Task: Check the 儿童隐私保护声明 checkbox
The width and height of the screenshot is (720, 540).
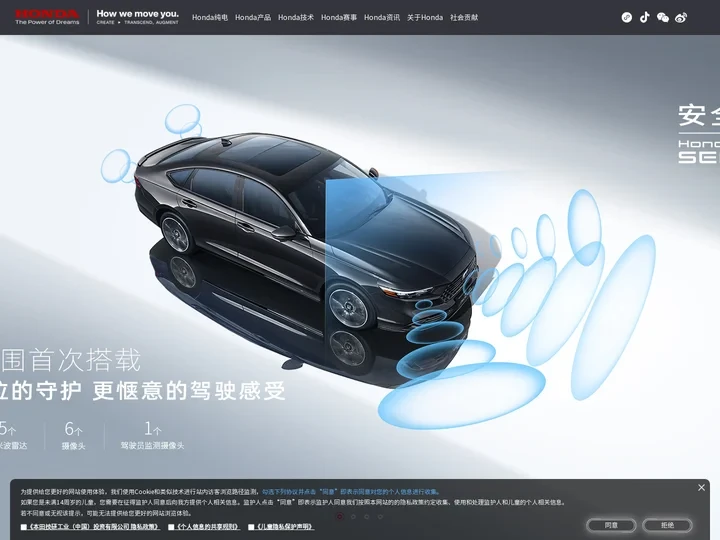Action: point(251,527)
